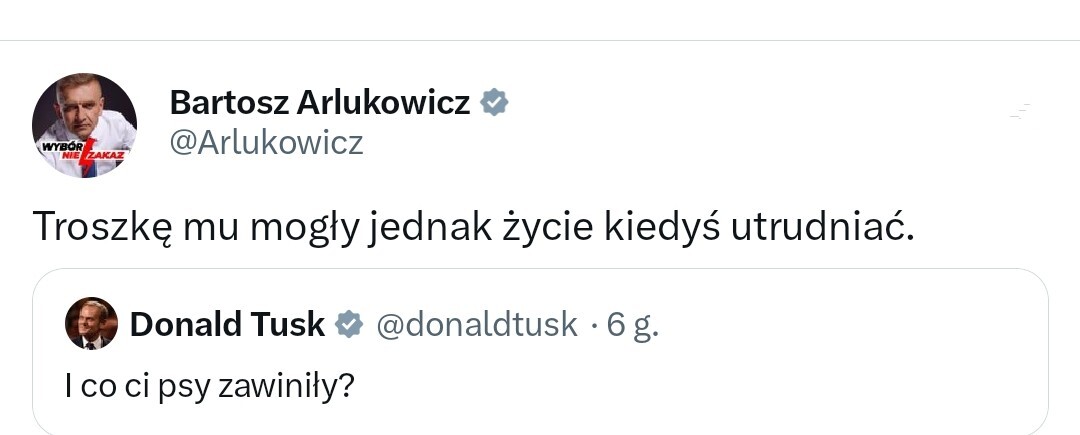
Task: Click the verified badge beside Donald Tusk
Action: (348, 324)
